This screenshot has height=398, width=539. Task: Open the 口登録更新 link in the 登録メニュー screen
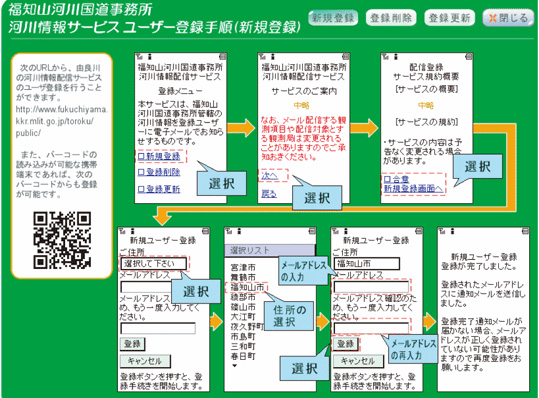pyautogui.click(x=159, y=189)
